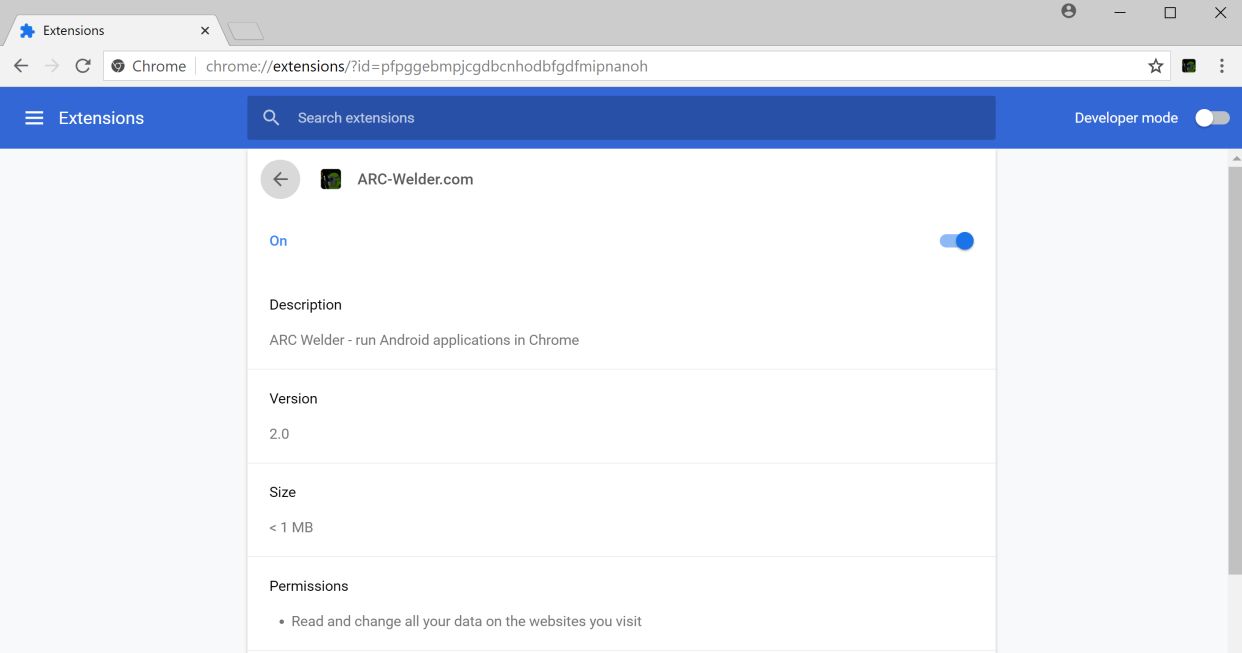Open the Chrome profile avatar icon
Image resolution: width=1242 pixels, height=653 pixels.
pos(1069,11)
